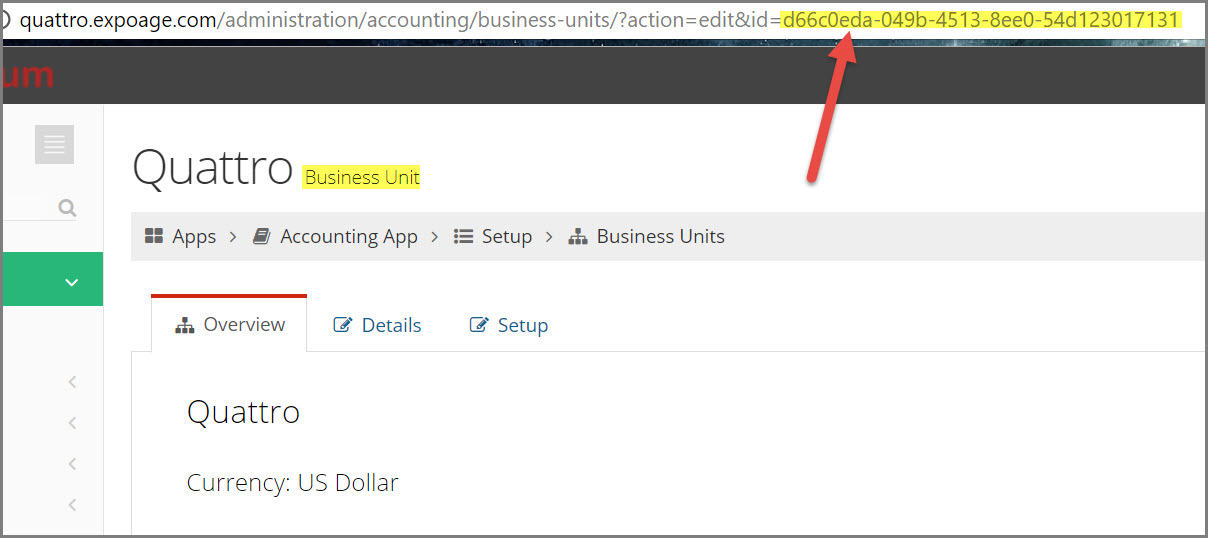The width and height of the screenshot is (1208, 538).
Task: Expand the fourth collapsed sidebar menu arrow
Action: [x=72, y=505]
